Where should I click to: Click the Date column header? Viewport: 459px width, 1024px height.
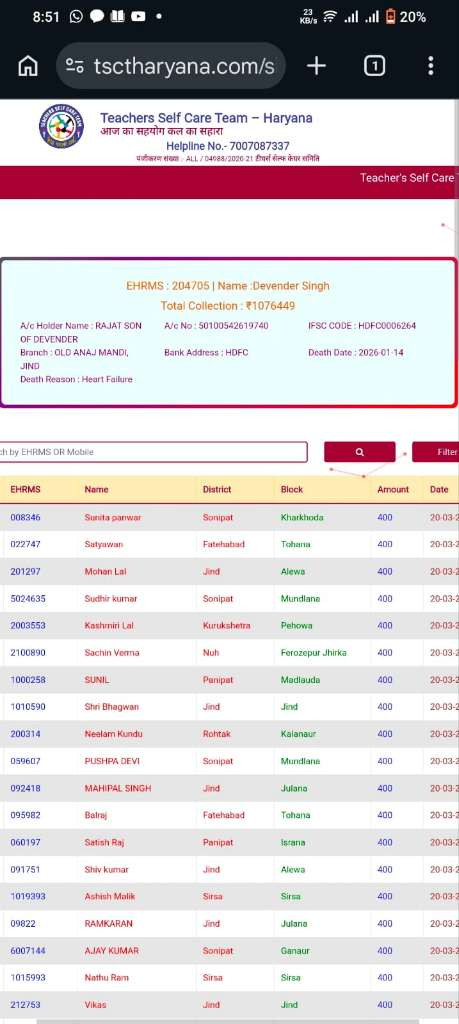point(439,489)
